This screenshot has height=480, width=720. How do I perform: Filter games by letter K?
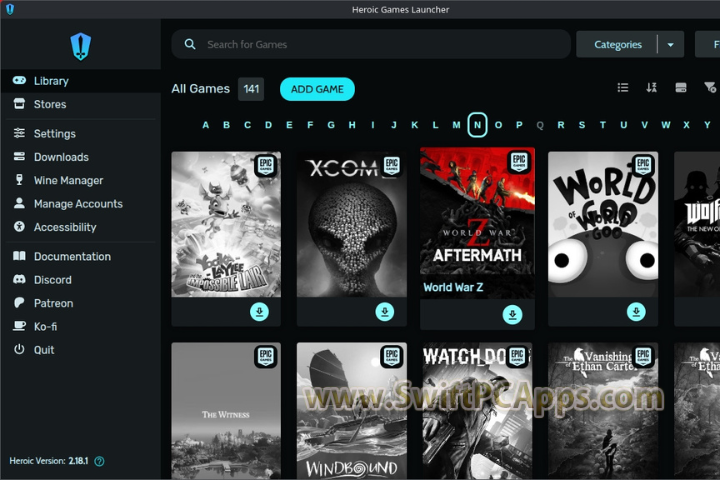[415, 125]
